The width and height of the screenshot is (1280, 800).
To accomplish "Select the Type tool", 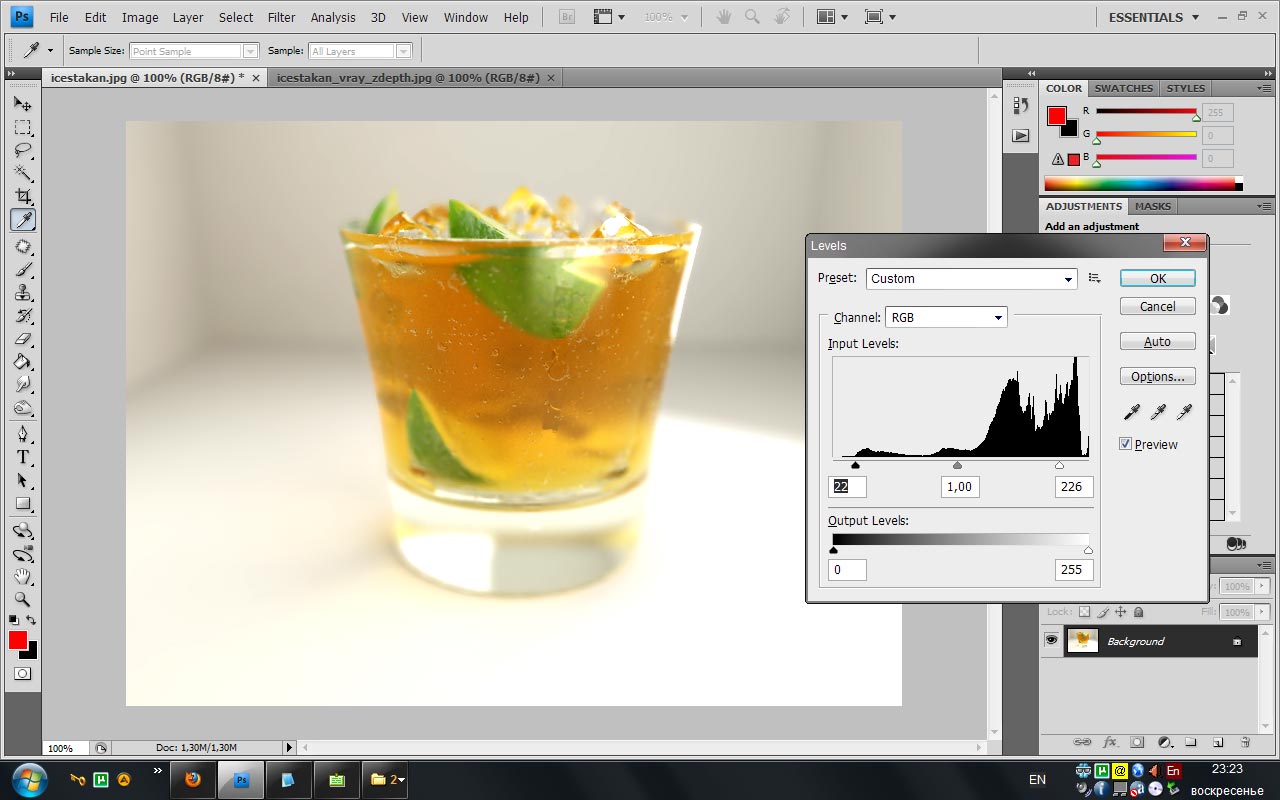I will [22, 458].
